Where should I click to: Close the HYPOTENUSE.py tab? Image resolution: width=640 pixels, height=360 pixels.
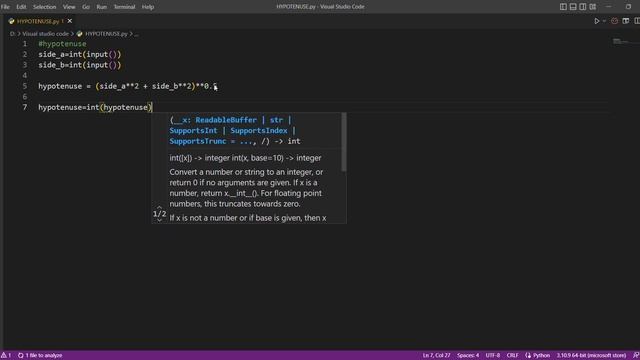(70, 21)
